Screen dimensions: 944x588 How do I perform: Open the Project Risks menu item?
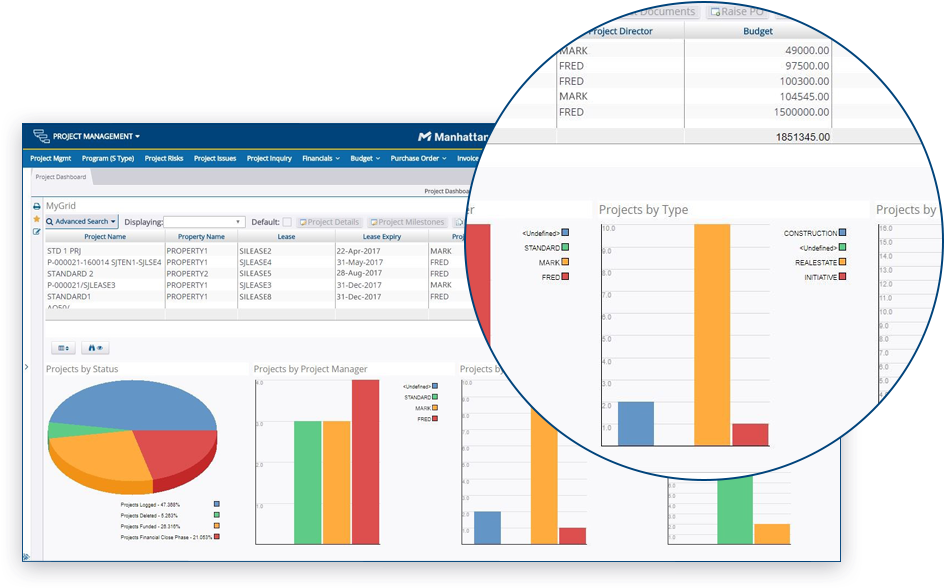[x=164, y=158]
